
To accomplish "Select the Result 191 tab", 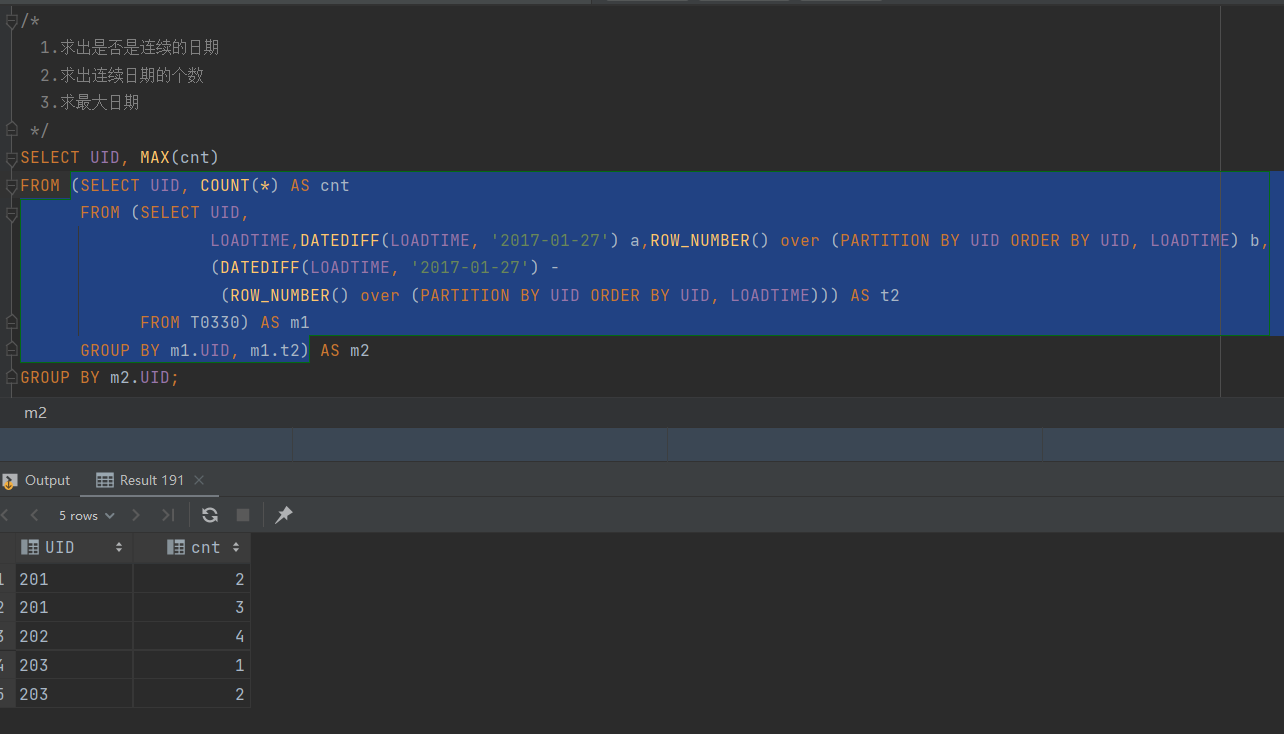I will point(151,480).
